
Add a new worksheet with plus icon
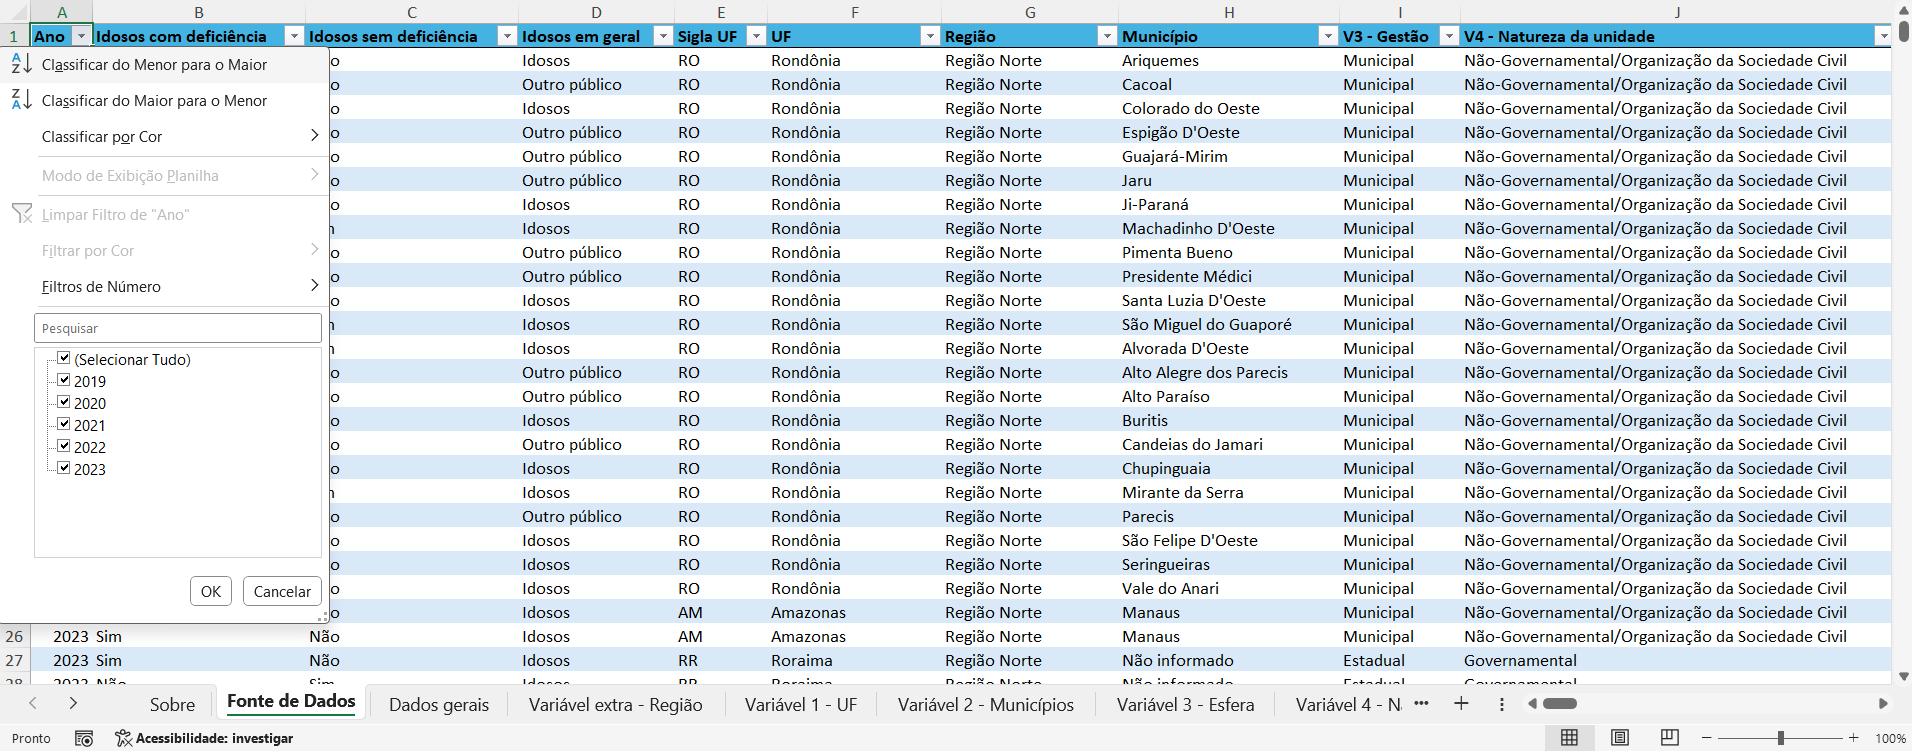[x=1461, y=703]
